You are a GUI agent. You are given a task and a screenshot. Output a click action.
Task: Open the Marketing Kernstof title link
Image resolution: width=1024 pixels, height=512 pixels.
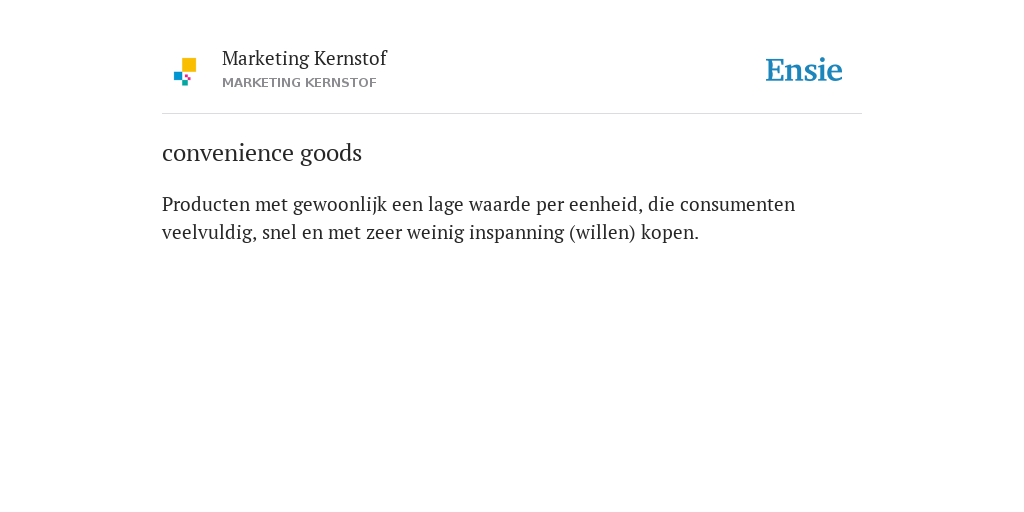click(x=304, y=58)
